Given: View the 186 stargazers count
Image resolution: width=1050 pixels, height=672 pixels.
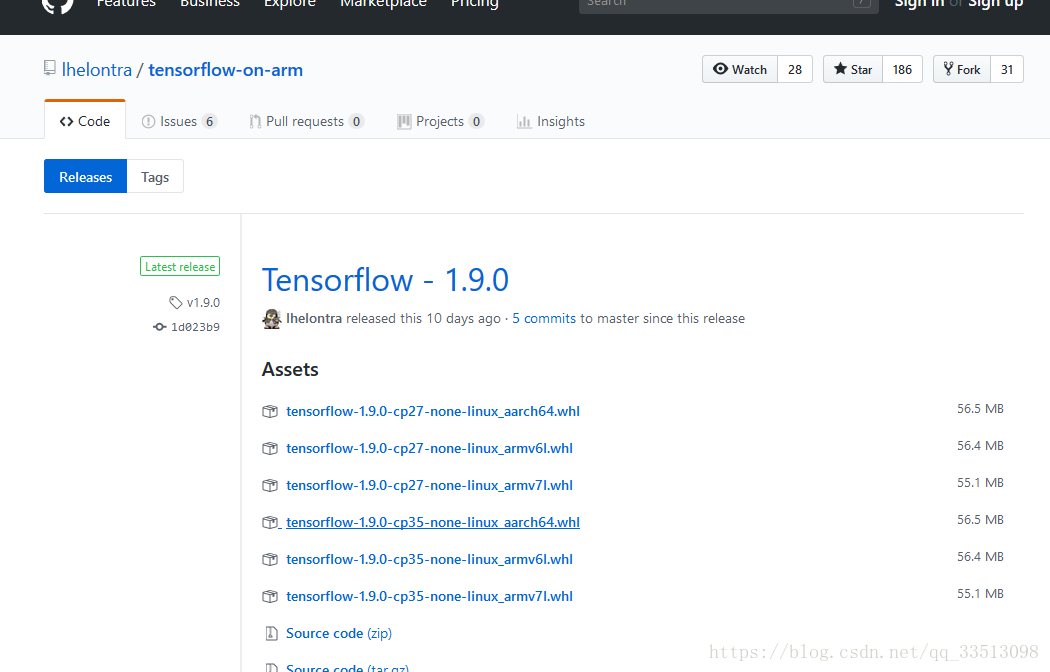Looking at the screenshot, I should tap(902, 69).
